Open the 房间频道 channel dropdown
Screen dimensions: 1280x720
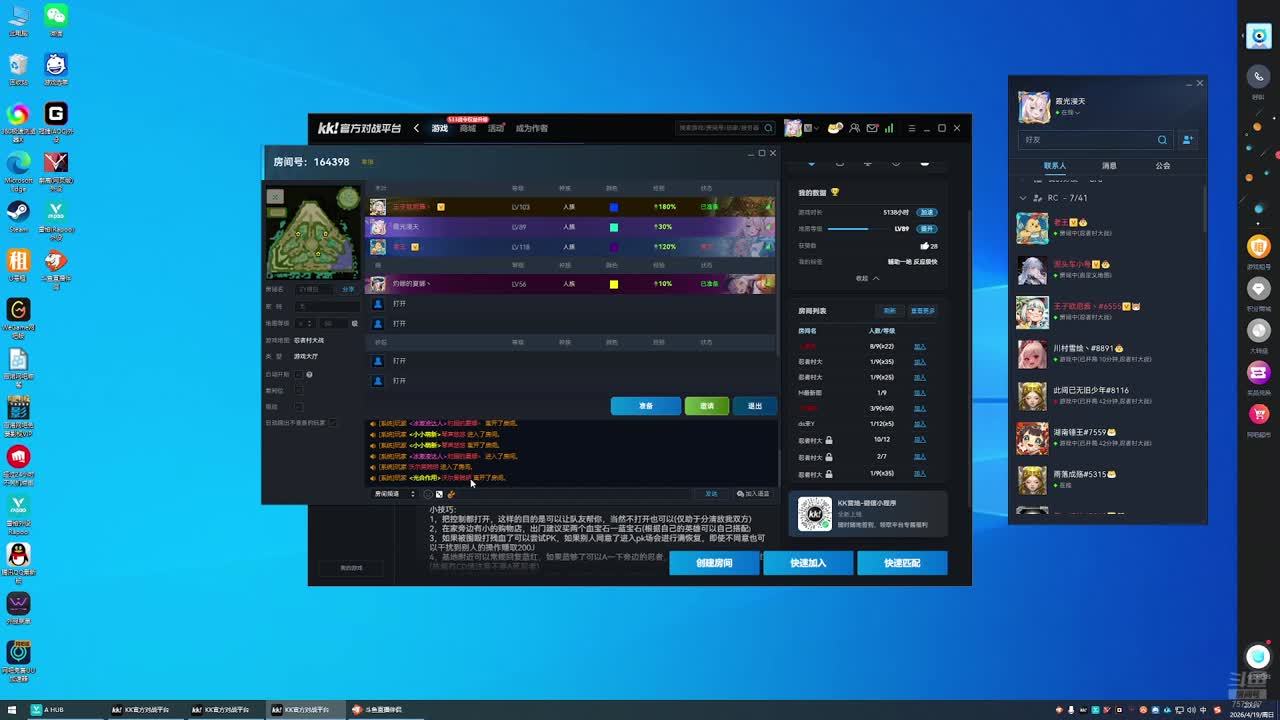(x=394, y=494)
